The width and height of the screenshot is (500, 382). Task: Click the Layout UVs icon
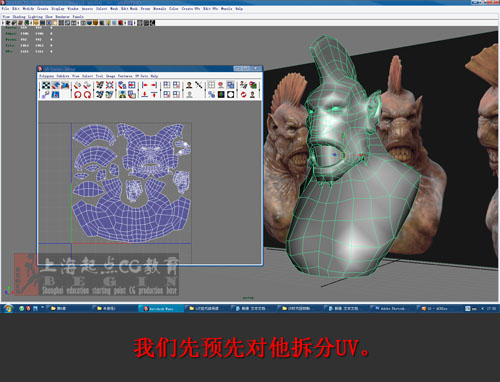[x=122, y=85]
